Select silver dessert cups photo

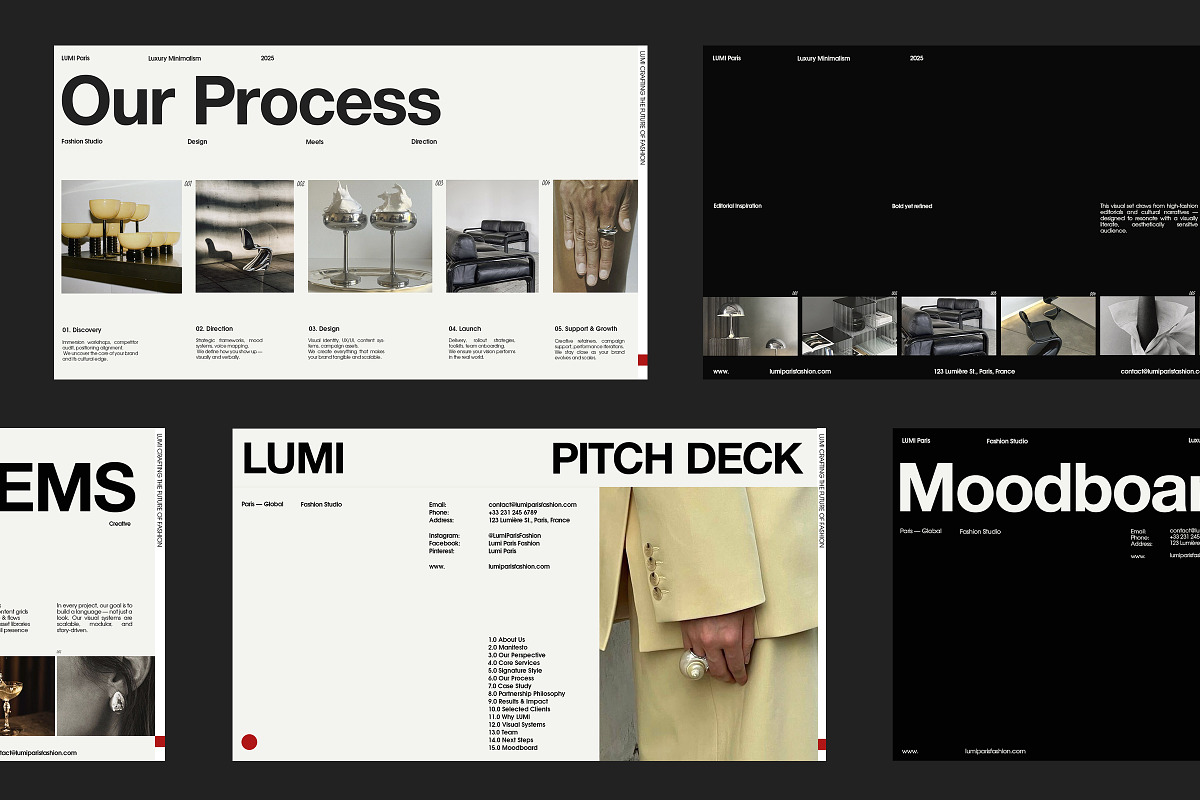370,236
